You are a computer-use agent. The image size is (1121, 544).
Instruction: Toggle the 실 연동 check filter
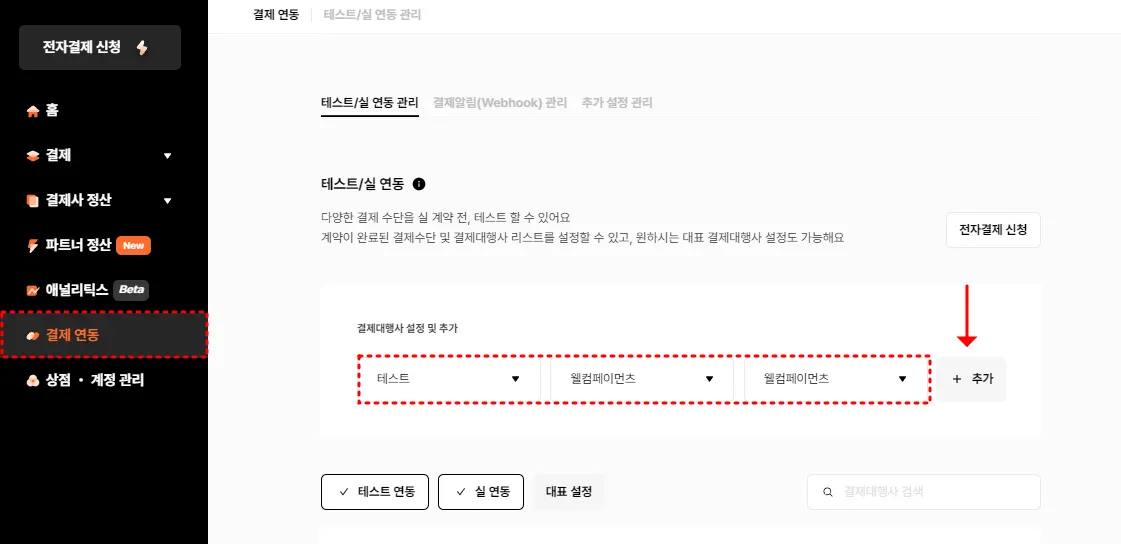pyautogui.click(x=481, y=492)
